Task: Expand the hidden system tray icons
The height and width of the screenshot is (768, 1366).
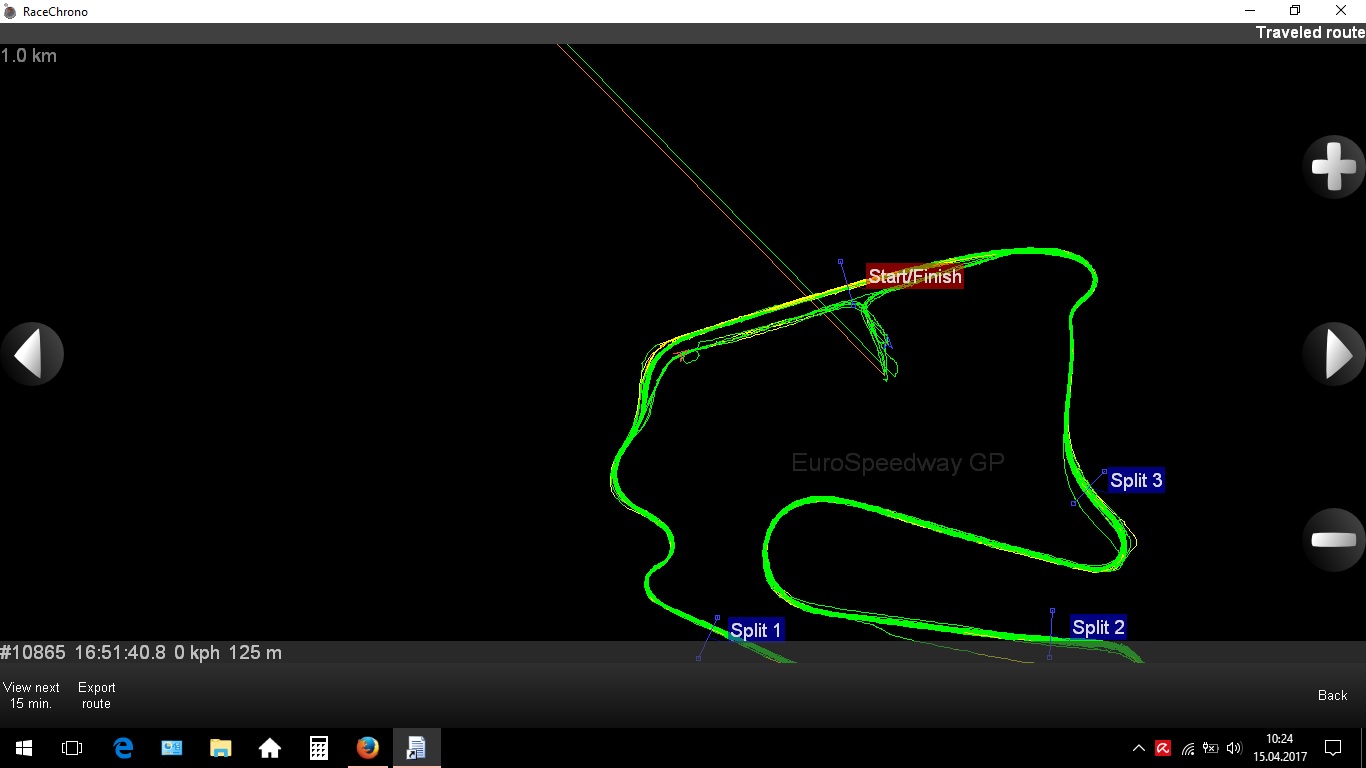Action: tap(1138, 748)
